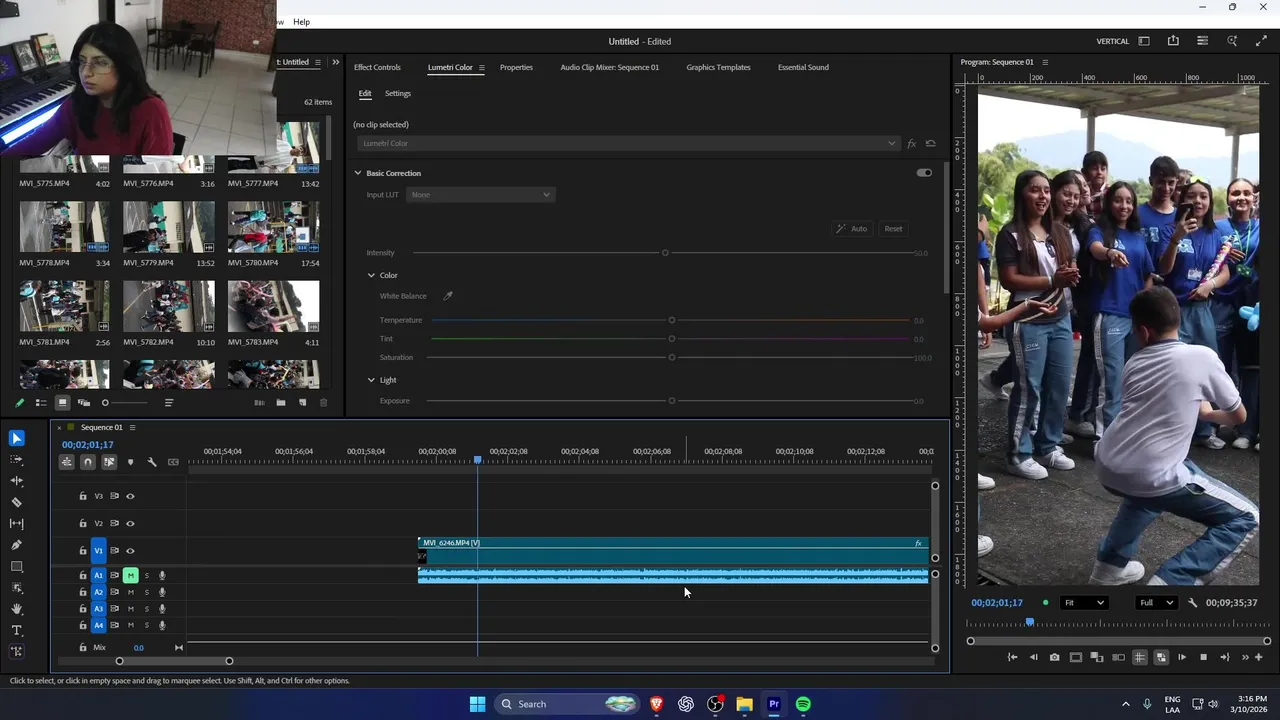1280x720 pixels.
Task: Switch to the Effect Controls tab
Action: [377, 67]
